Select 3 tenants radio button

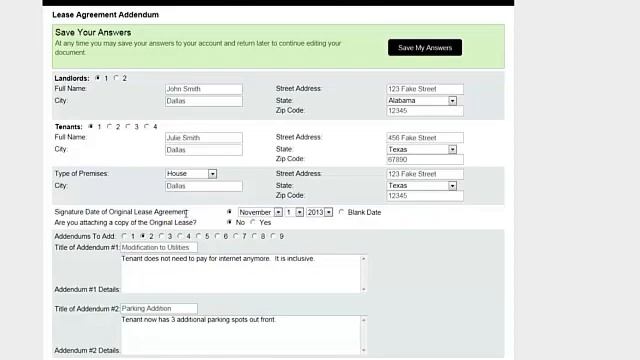click(x=128, y=126)
